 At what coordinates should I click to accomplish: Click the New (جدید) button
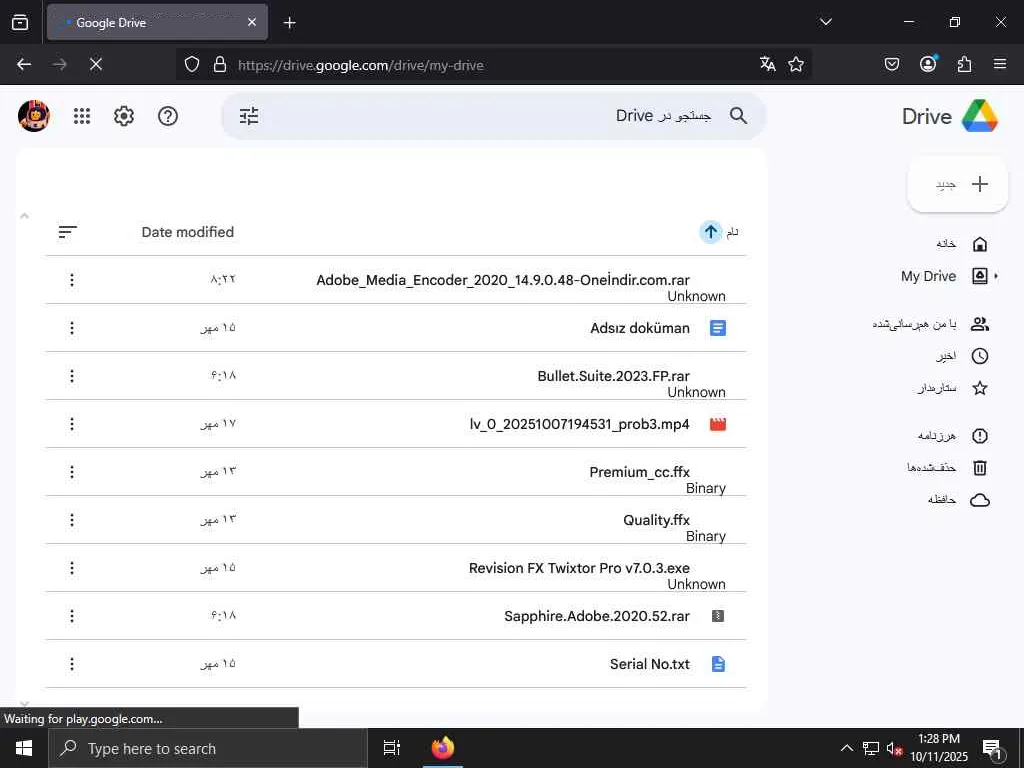tap(958, 184)
